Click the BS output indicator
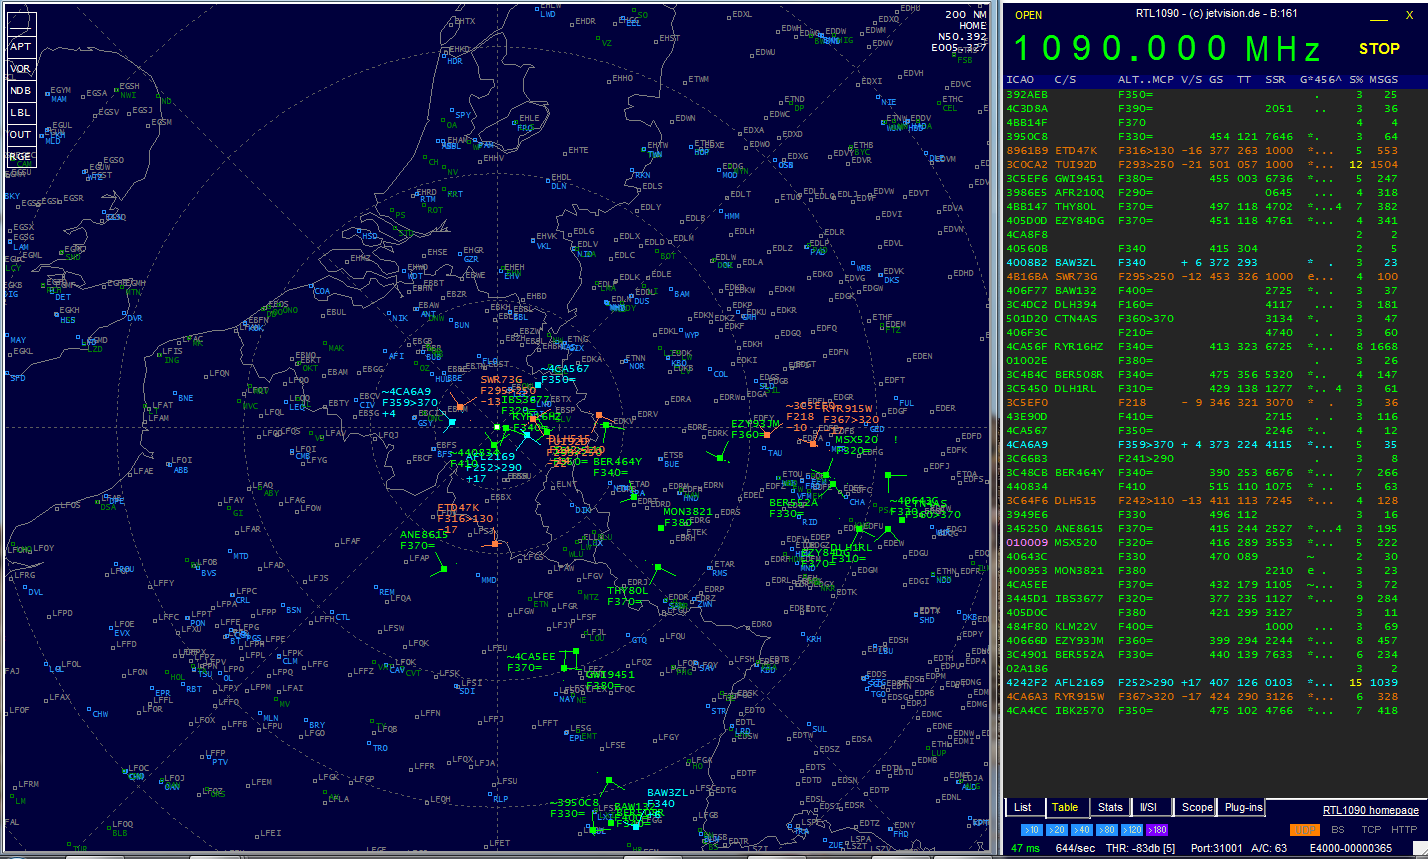 [x=1338, y=830]
